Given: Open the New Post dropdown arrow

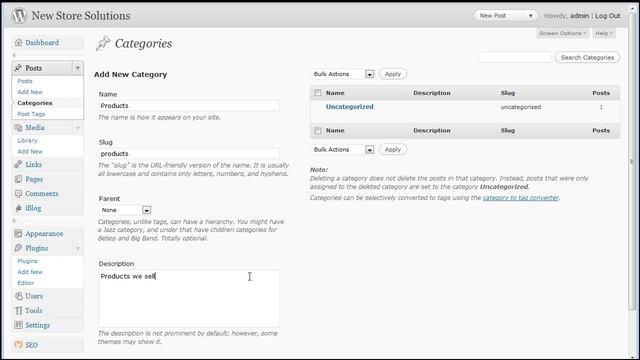Looking at the screenshot, I should pos(531,16).
